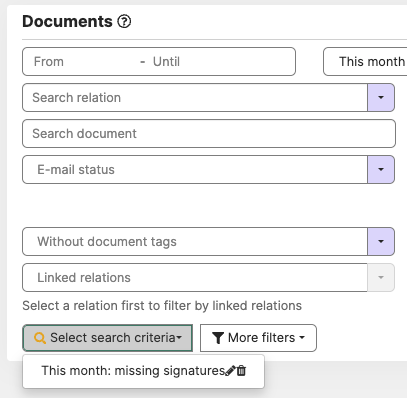This screenshot has width=407, height=398.
Task: Open the E-mail status combo box
Action: (x=195, y=170)
